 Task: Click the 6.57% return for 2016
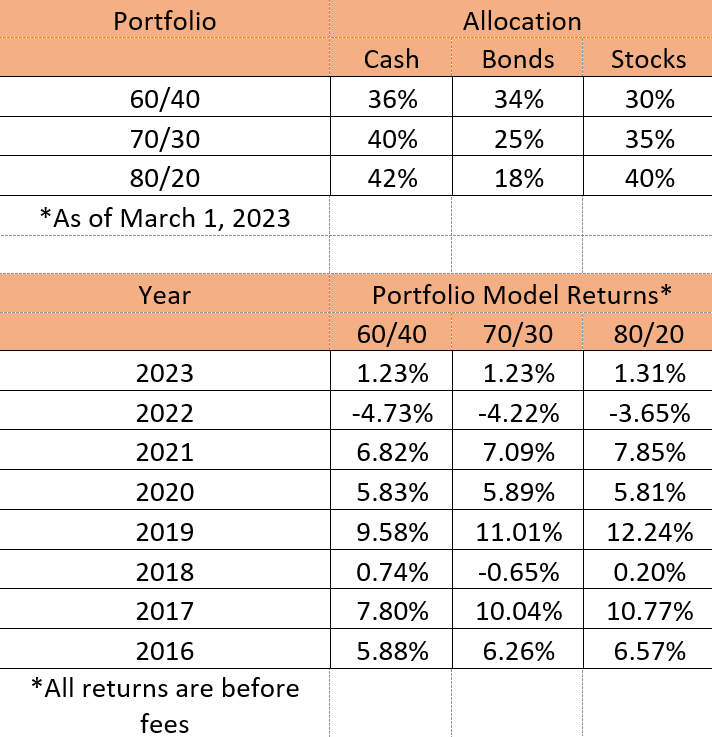648,650
